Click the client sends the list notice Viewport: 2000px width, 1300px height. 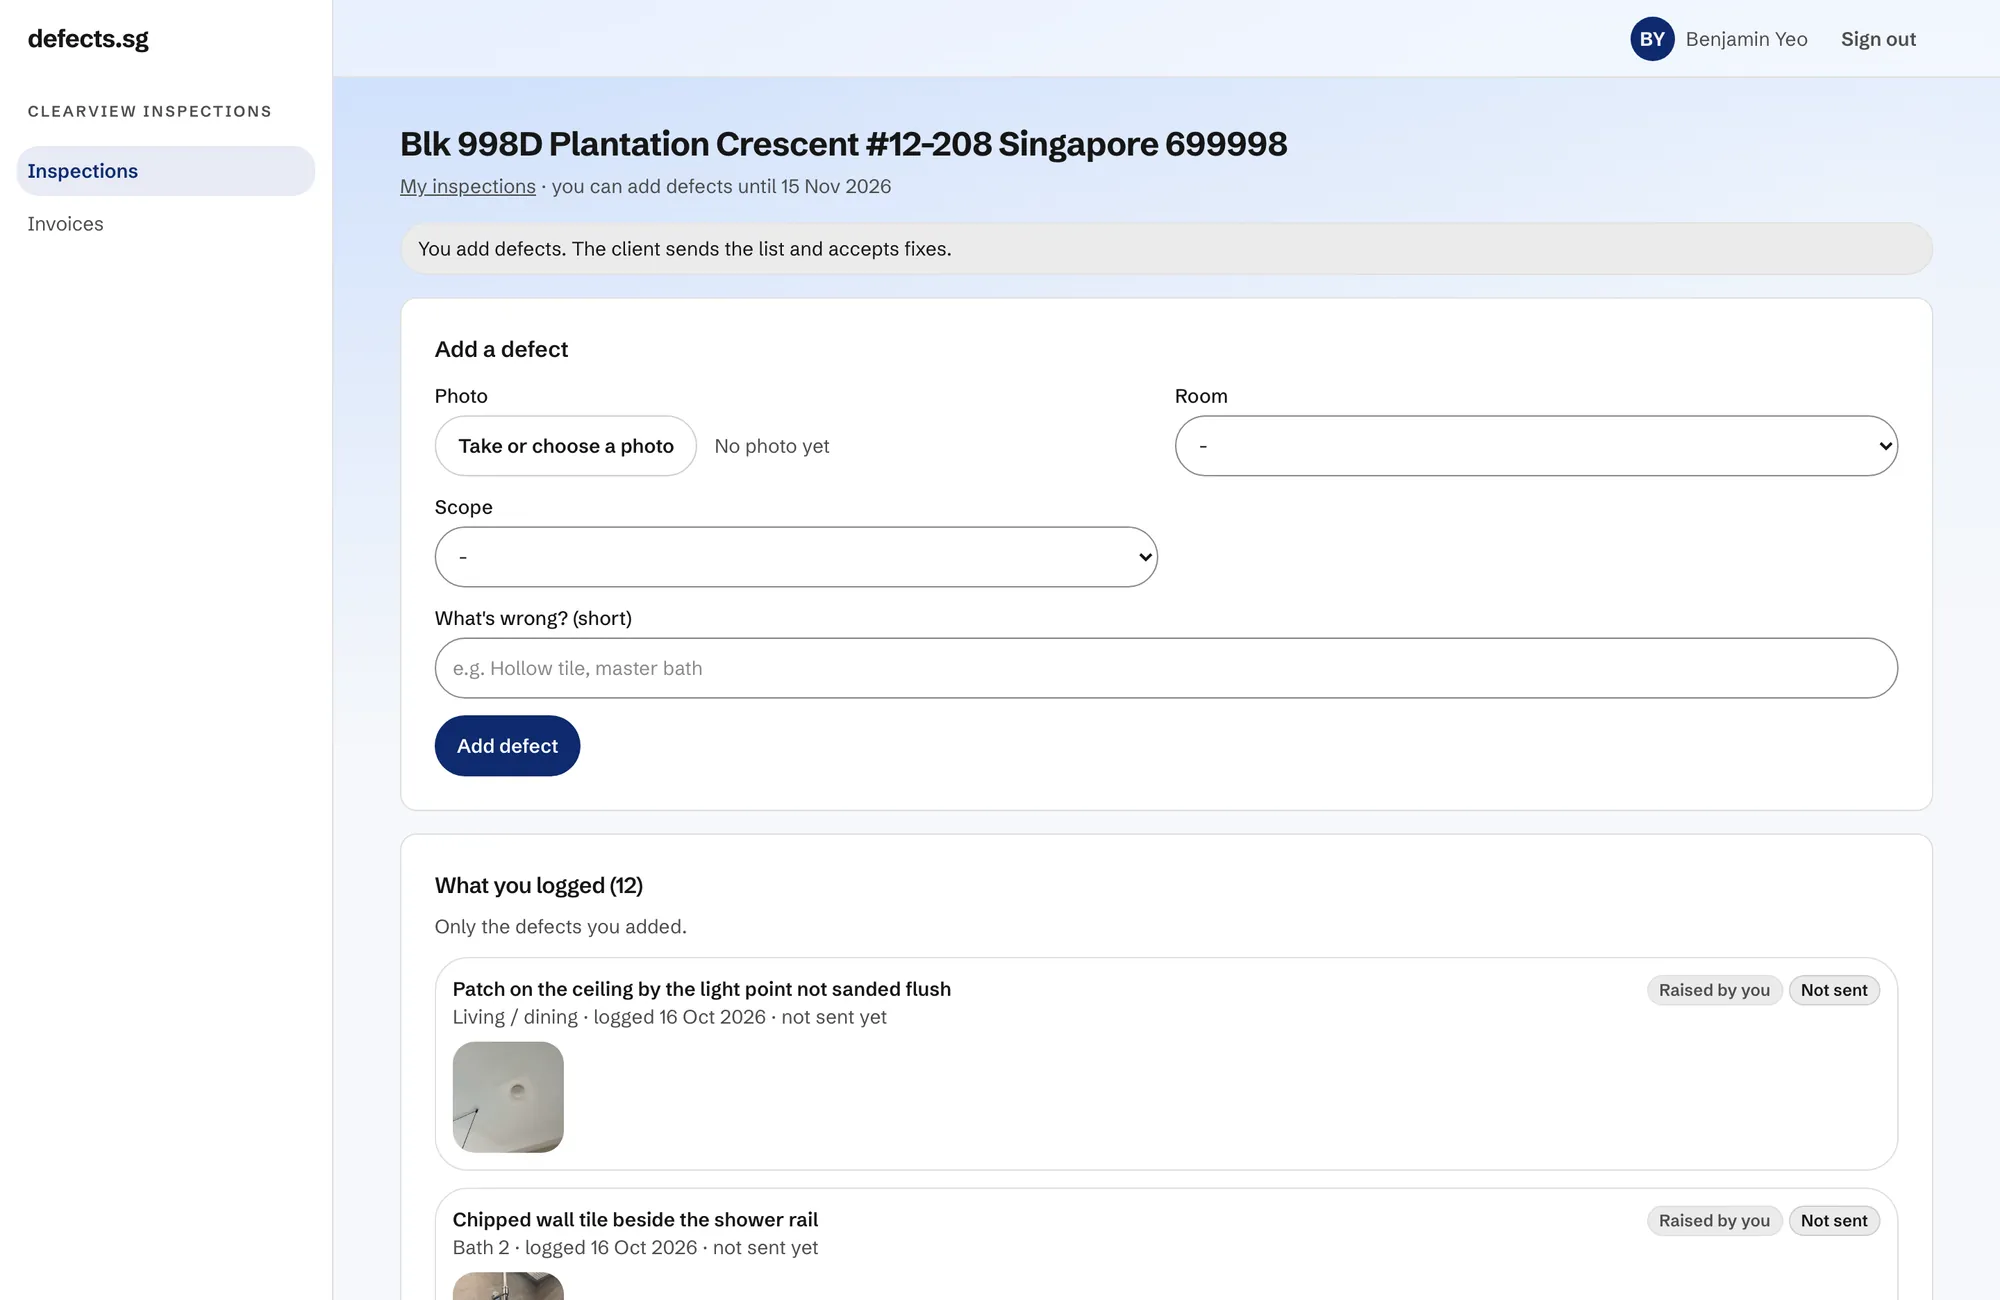[1166, 249]
